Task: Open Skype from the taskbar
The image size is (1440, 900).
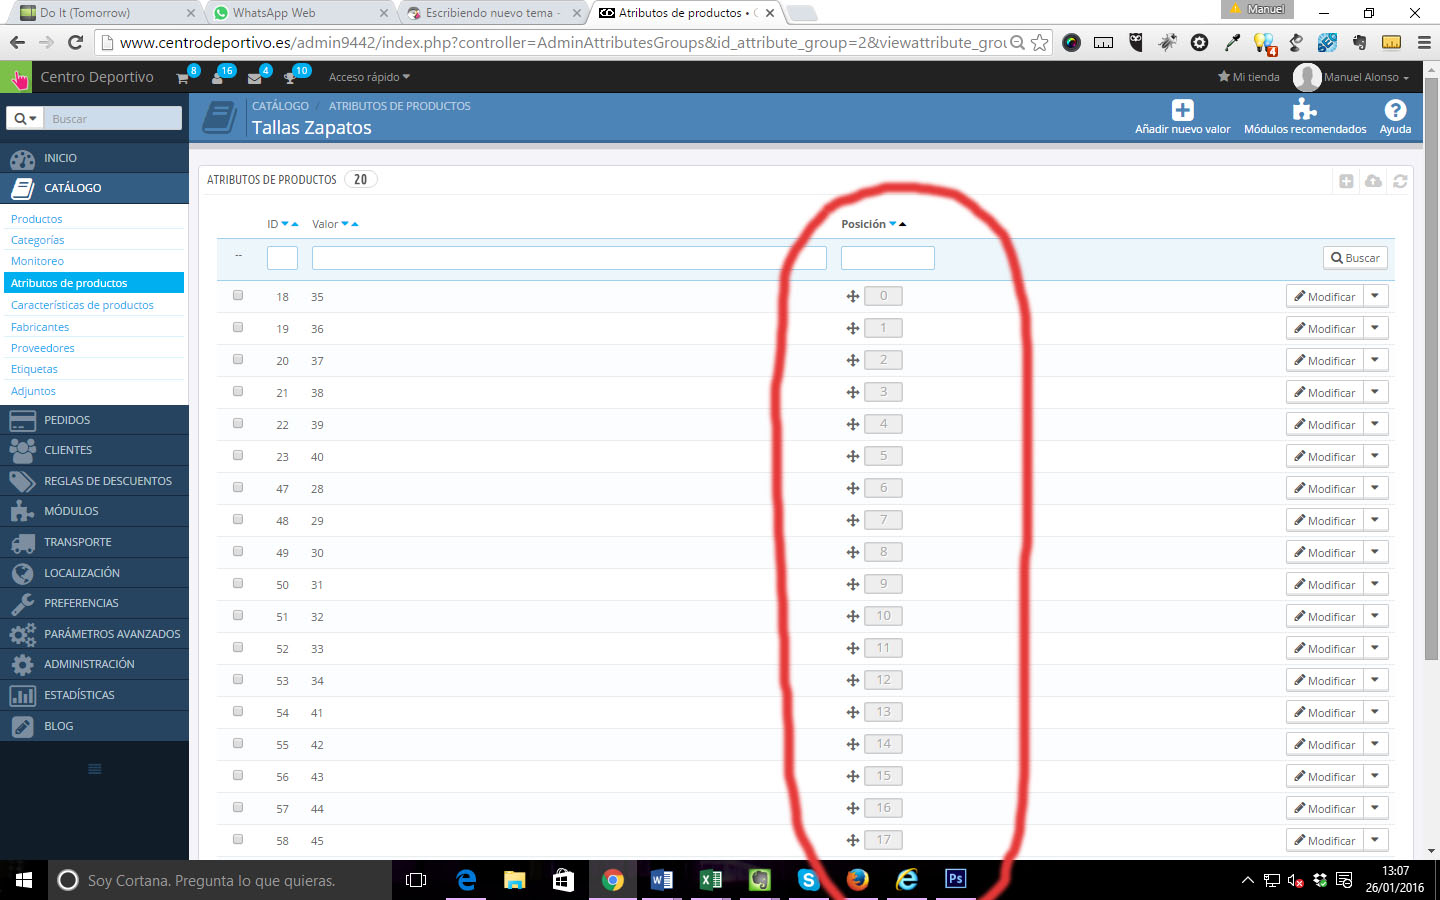Action: coord(808,880)
